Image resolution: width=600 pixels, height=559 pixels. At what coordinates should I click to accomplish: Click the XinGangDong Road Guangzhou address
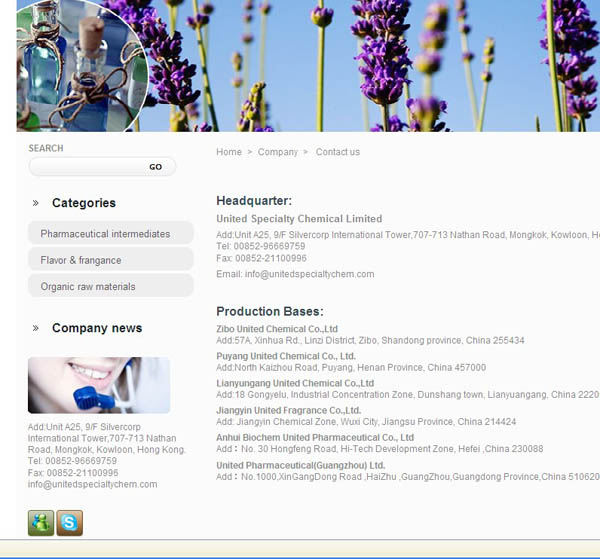(x=408, y=477)
